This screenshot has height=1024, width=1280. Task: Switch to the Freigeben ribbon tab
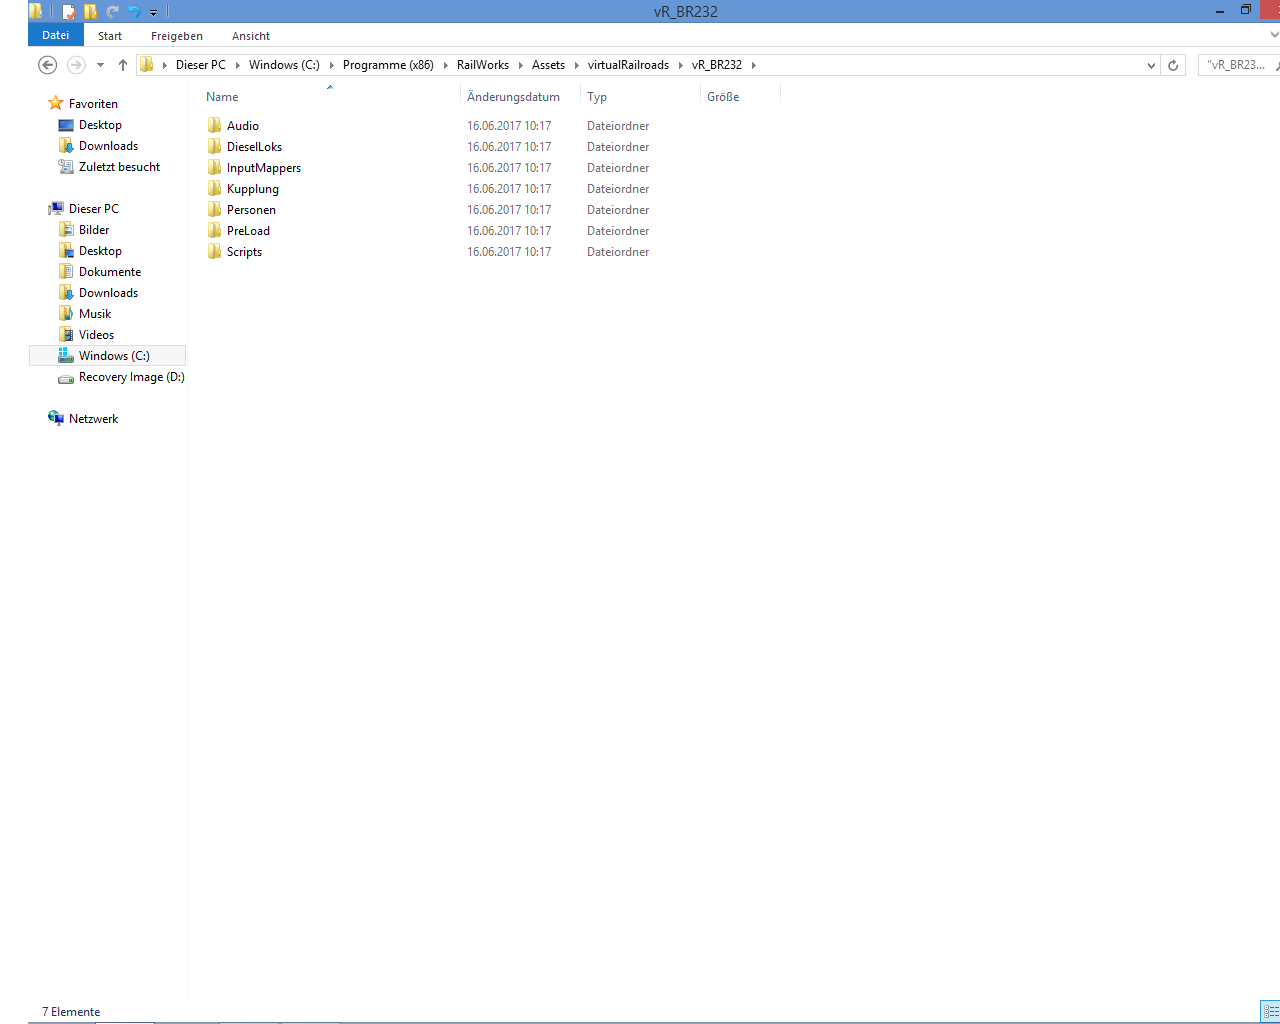tap(177, 36)
